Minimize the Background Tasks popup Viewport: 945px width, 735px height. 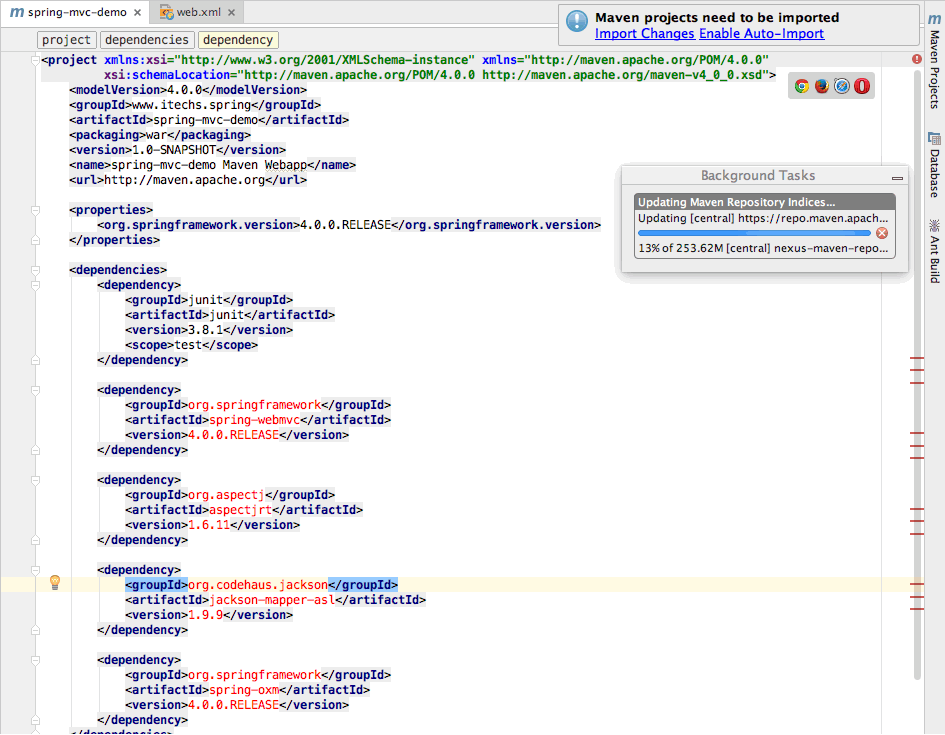897,178
